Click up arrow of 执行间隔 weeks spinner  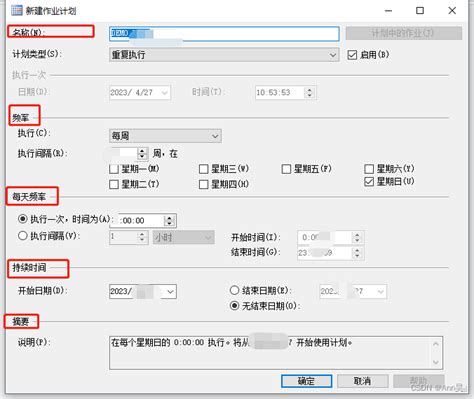[142, 151]
